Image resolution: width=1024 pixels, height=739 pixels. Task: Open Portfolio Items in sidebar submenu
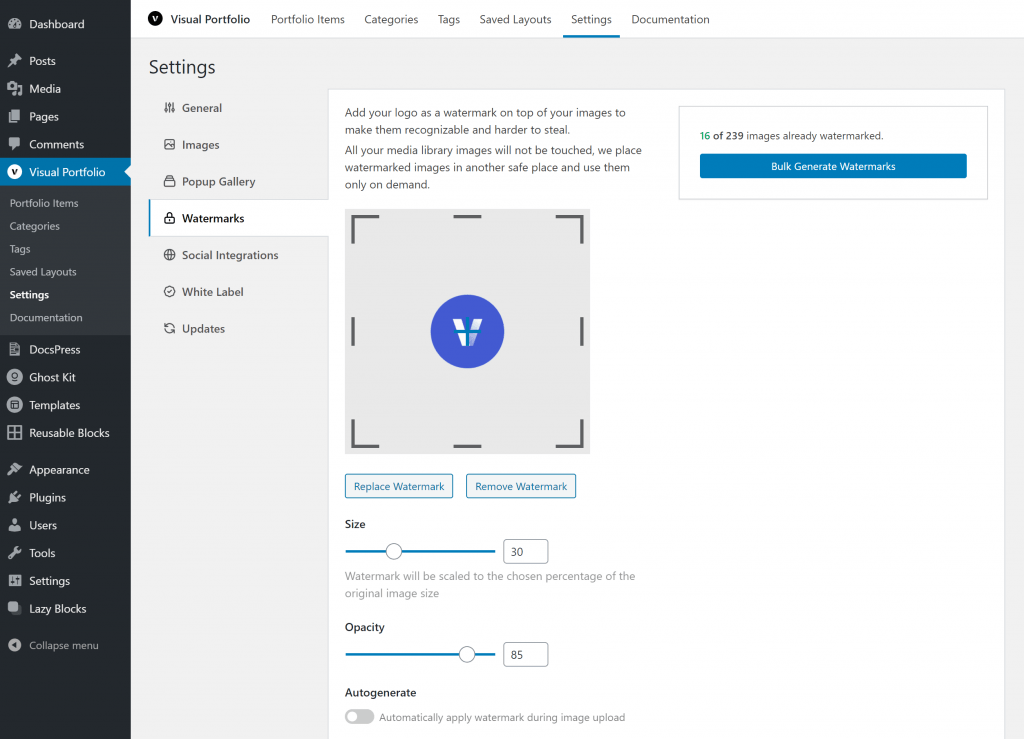44,203
